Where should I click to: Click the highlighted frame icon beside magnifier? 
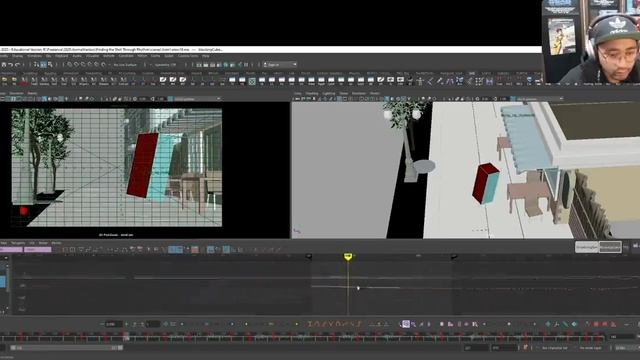point(406,324)
